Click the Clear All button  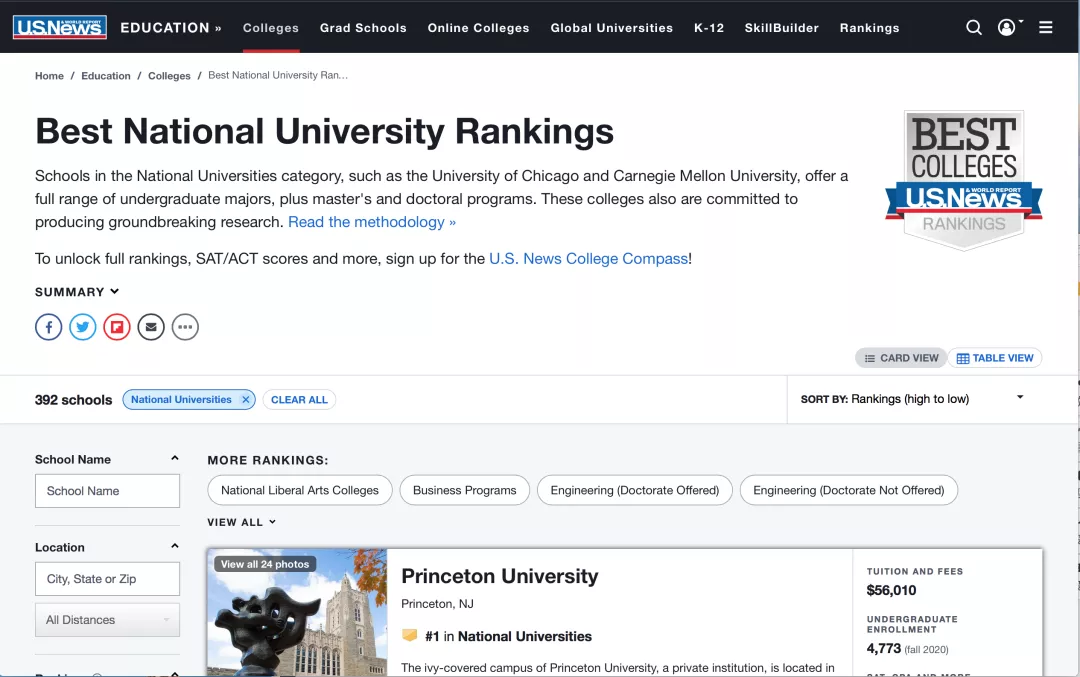(299, 399)
